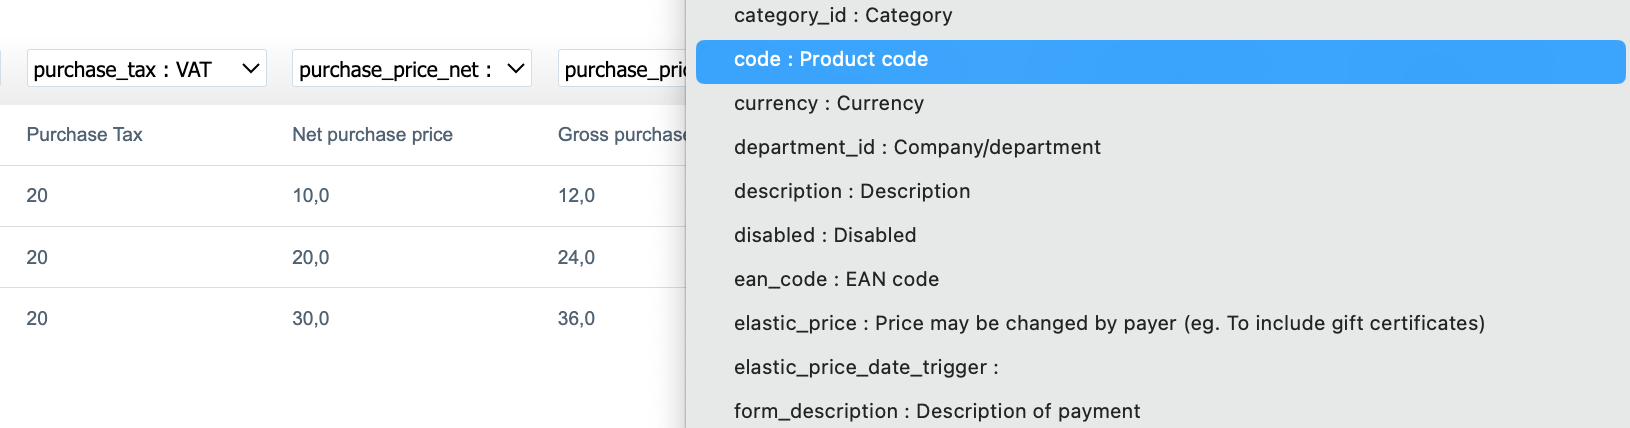Click the 'Net purchase price' column header
1630x428 pixels.
pos(372,135)
